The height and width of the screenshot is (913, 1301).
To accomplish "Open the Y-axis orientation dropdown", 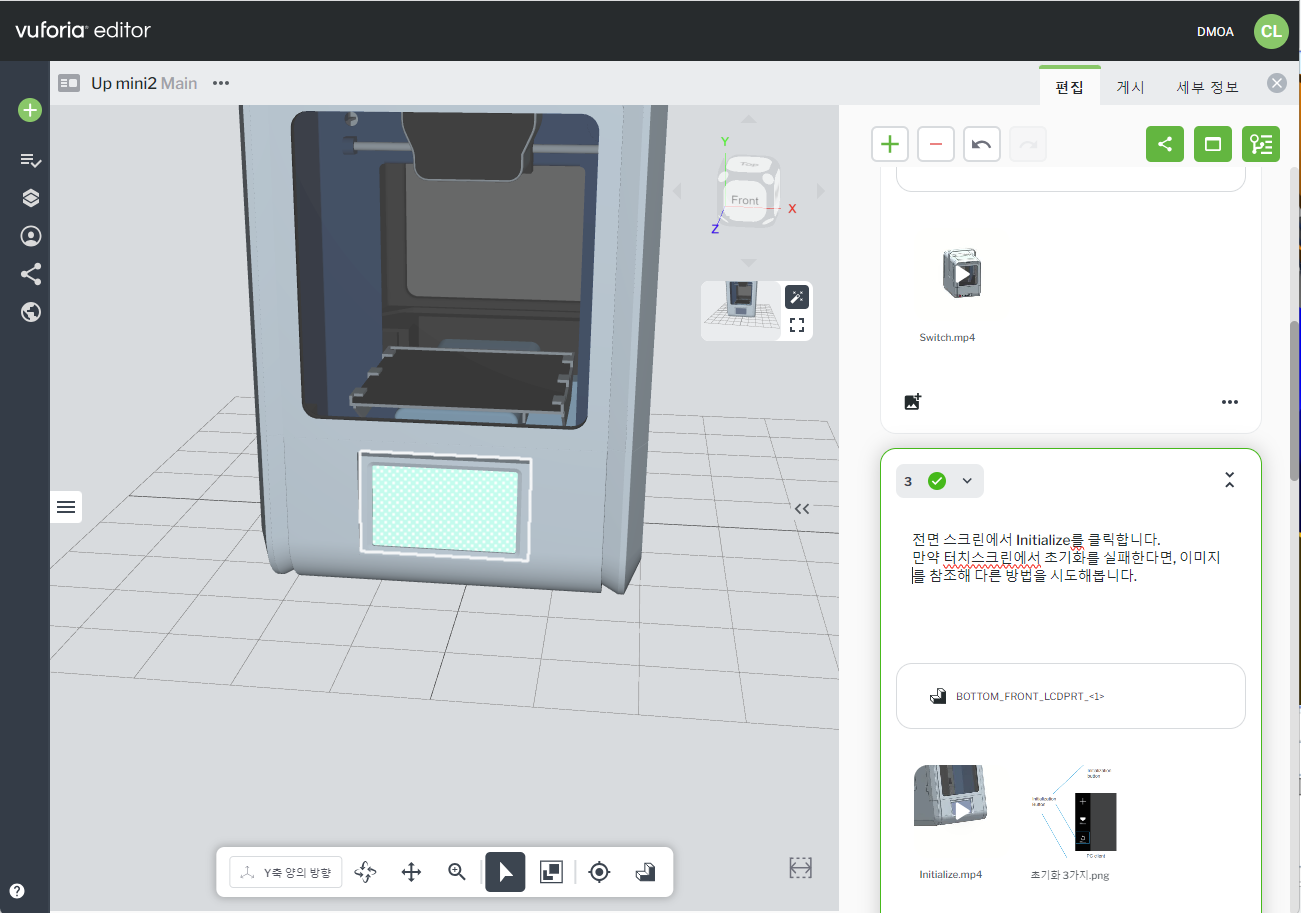I will (287, 872).
